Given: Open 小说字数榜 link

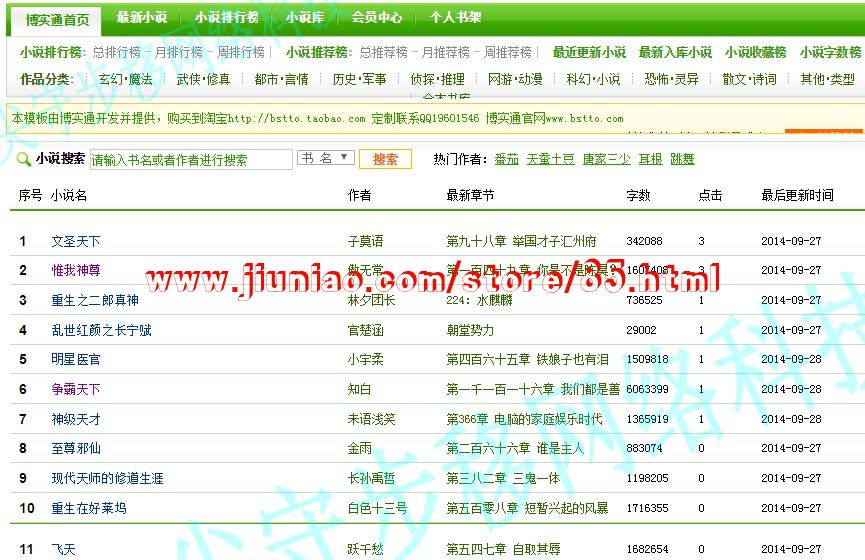Looking at the screenshot, I should 830,52.
